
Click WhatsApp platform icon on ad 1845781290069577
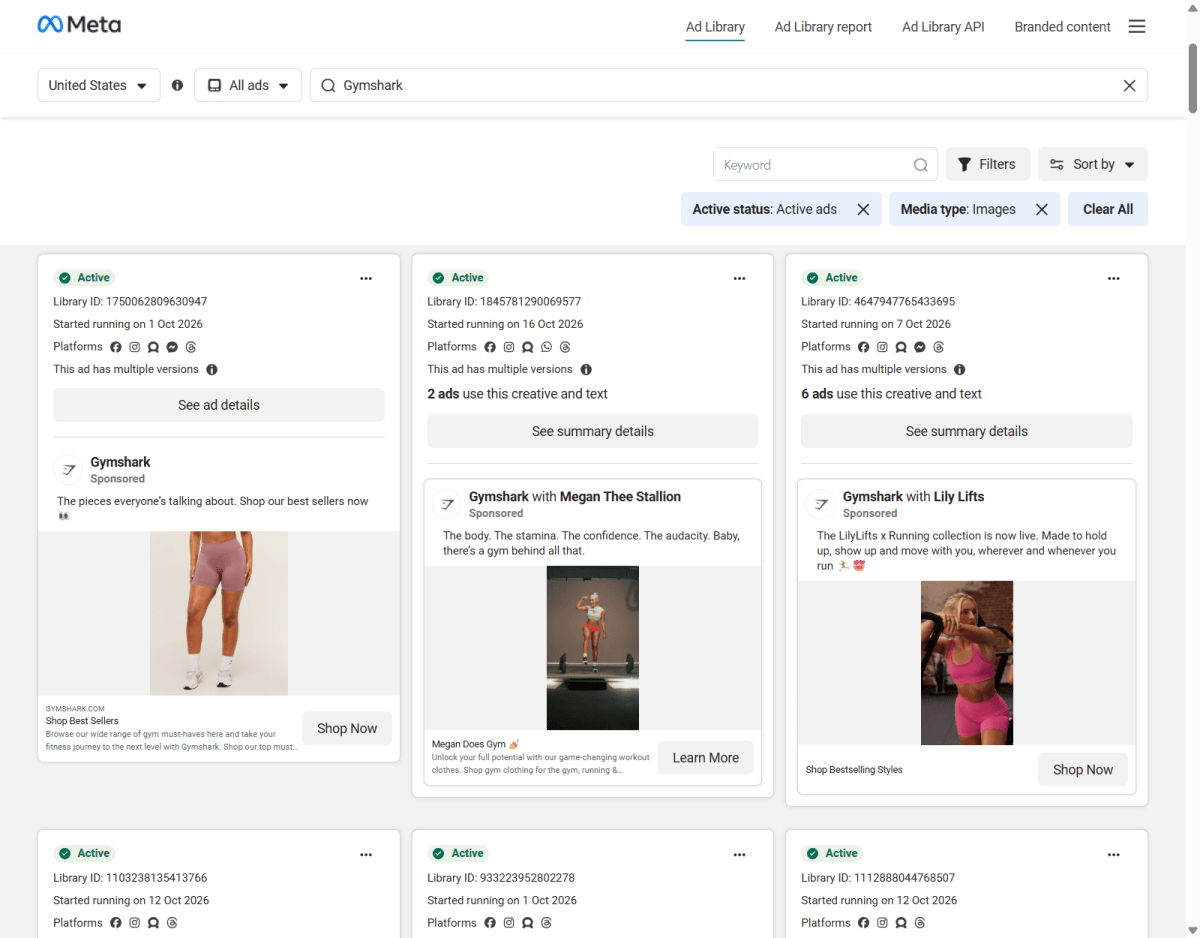click(546, 347)
